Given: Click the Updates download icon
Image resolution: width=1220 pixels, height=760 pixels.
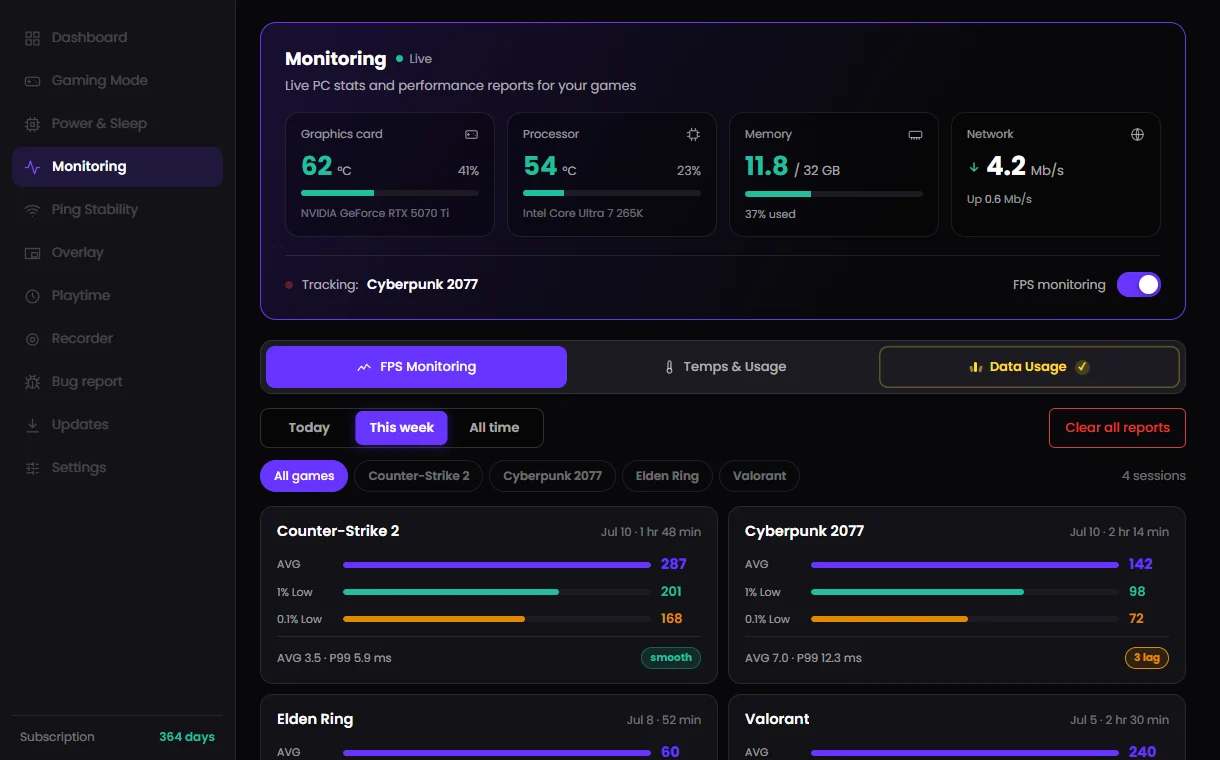Looking at the screenshot, I should click(33, 425).
